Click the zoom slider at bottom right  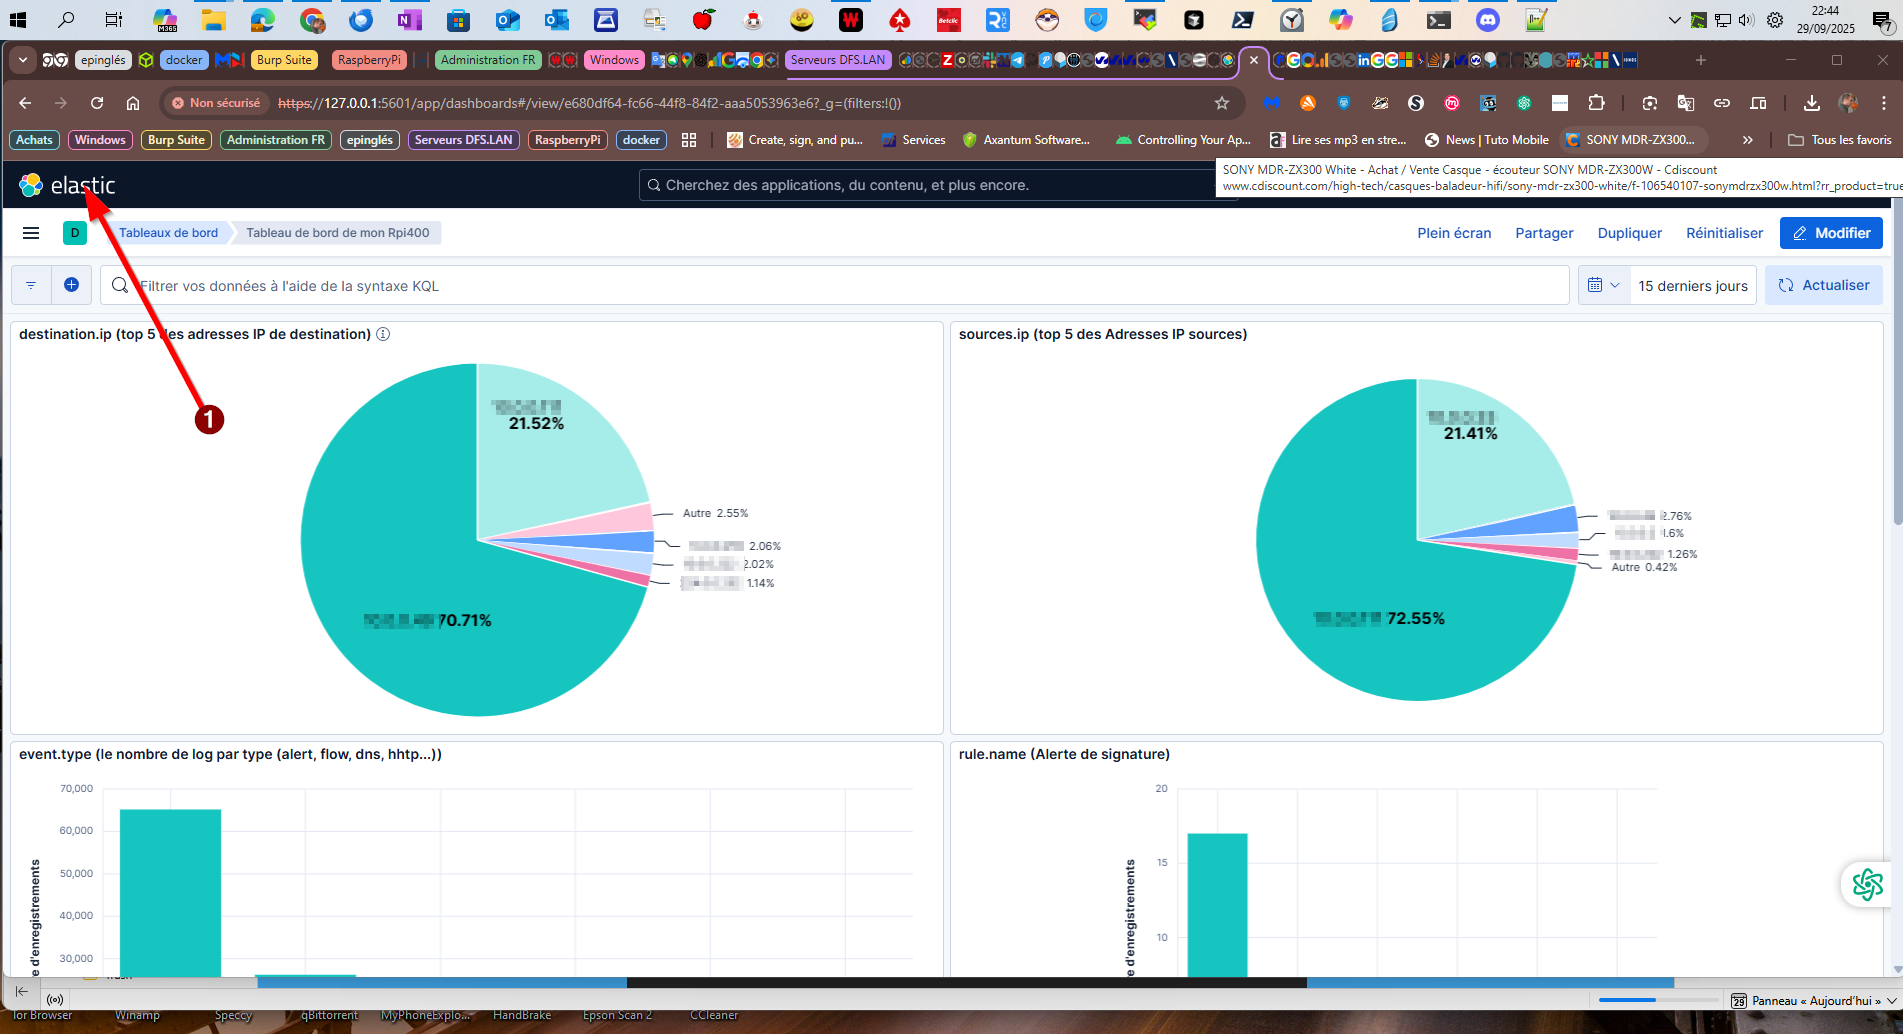[1655, 1000]
